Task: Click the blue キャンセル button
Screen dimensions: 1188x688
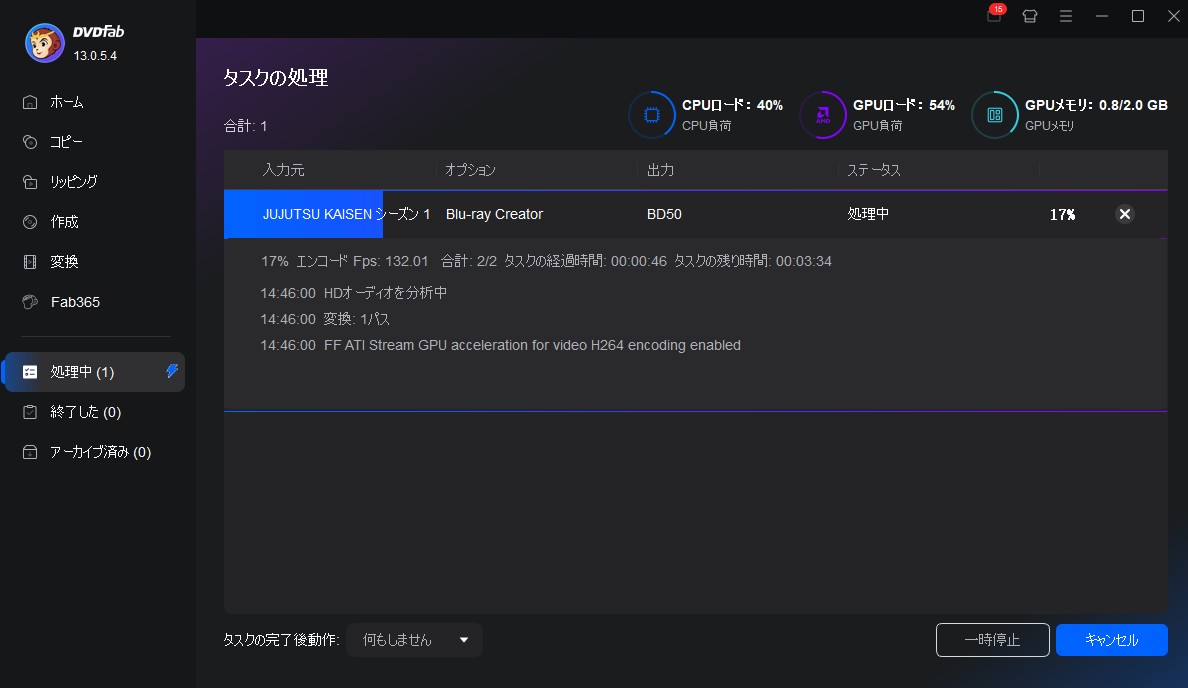Action: [1111, 640]
